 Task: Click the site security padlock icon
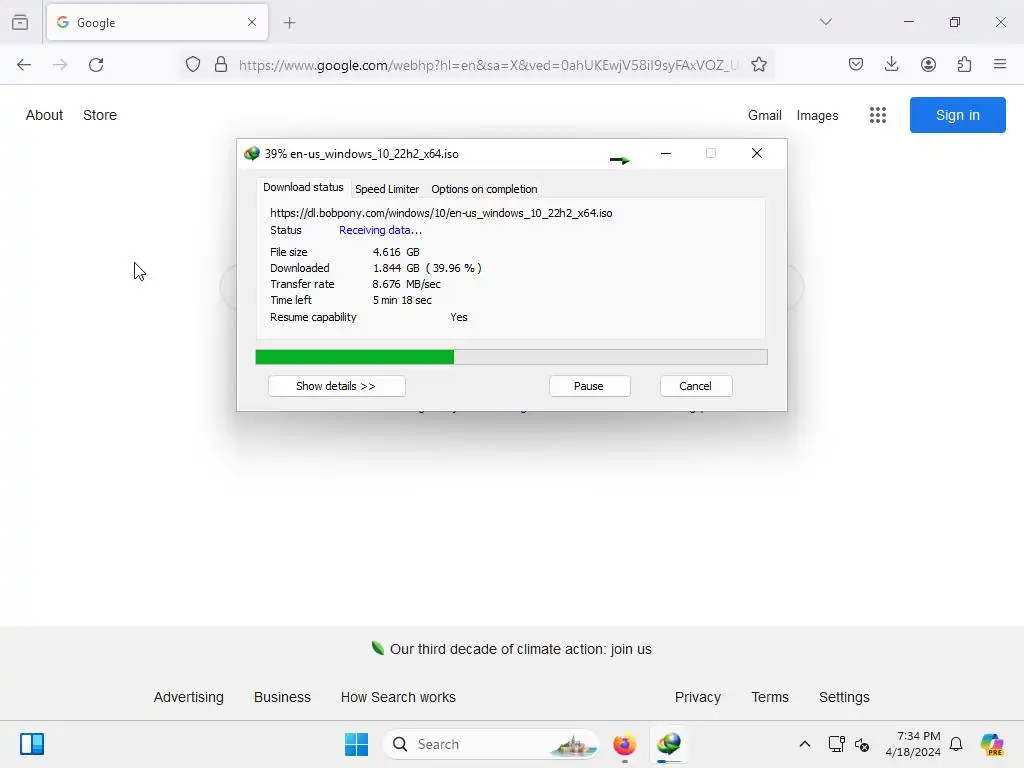pyautogui.click(x=221, y=65)
